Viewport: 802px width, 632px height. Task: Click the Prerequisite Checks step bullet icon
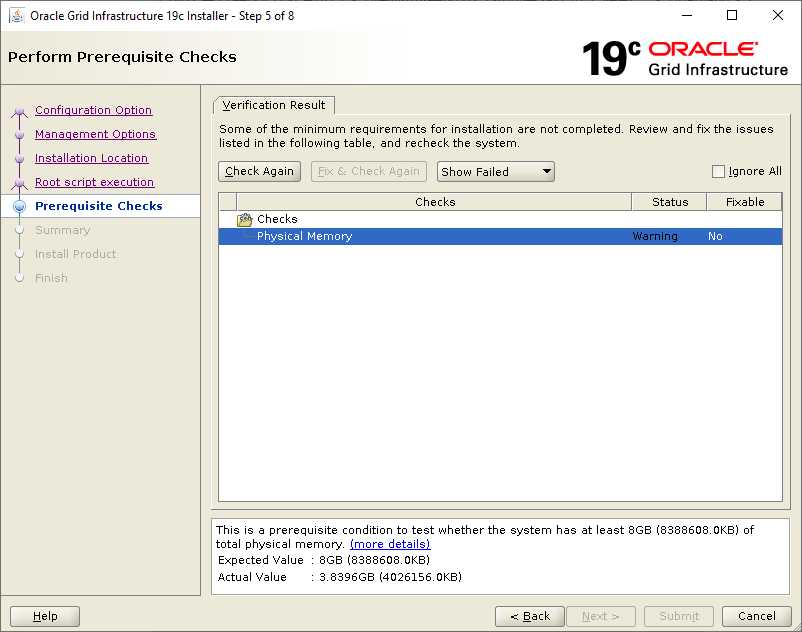tap(20, 206)
